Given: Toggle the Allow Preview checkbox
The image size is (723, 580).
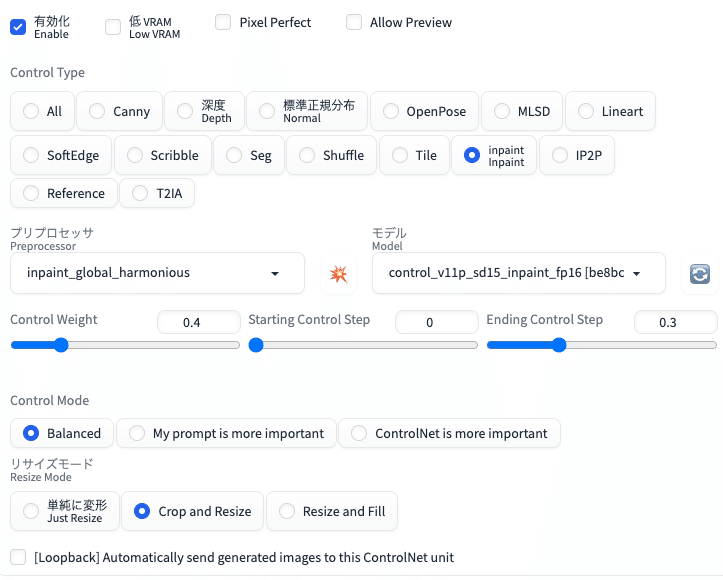Looking at the screenshot, I should pyautogui.click(x=354, y=22).
